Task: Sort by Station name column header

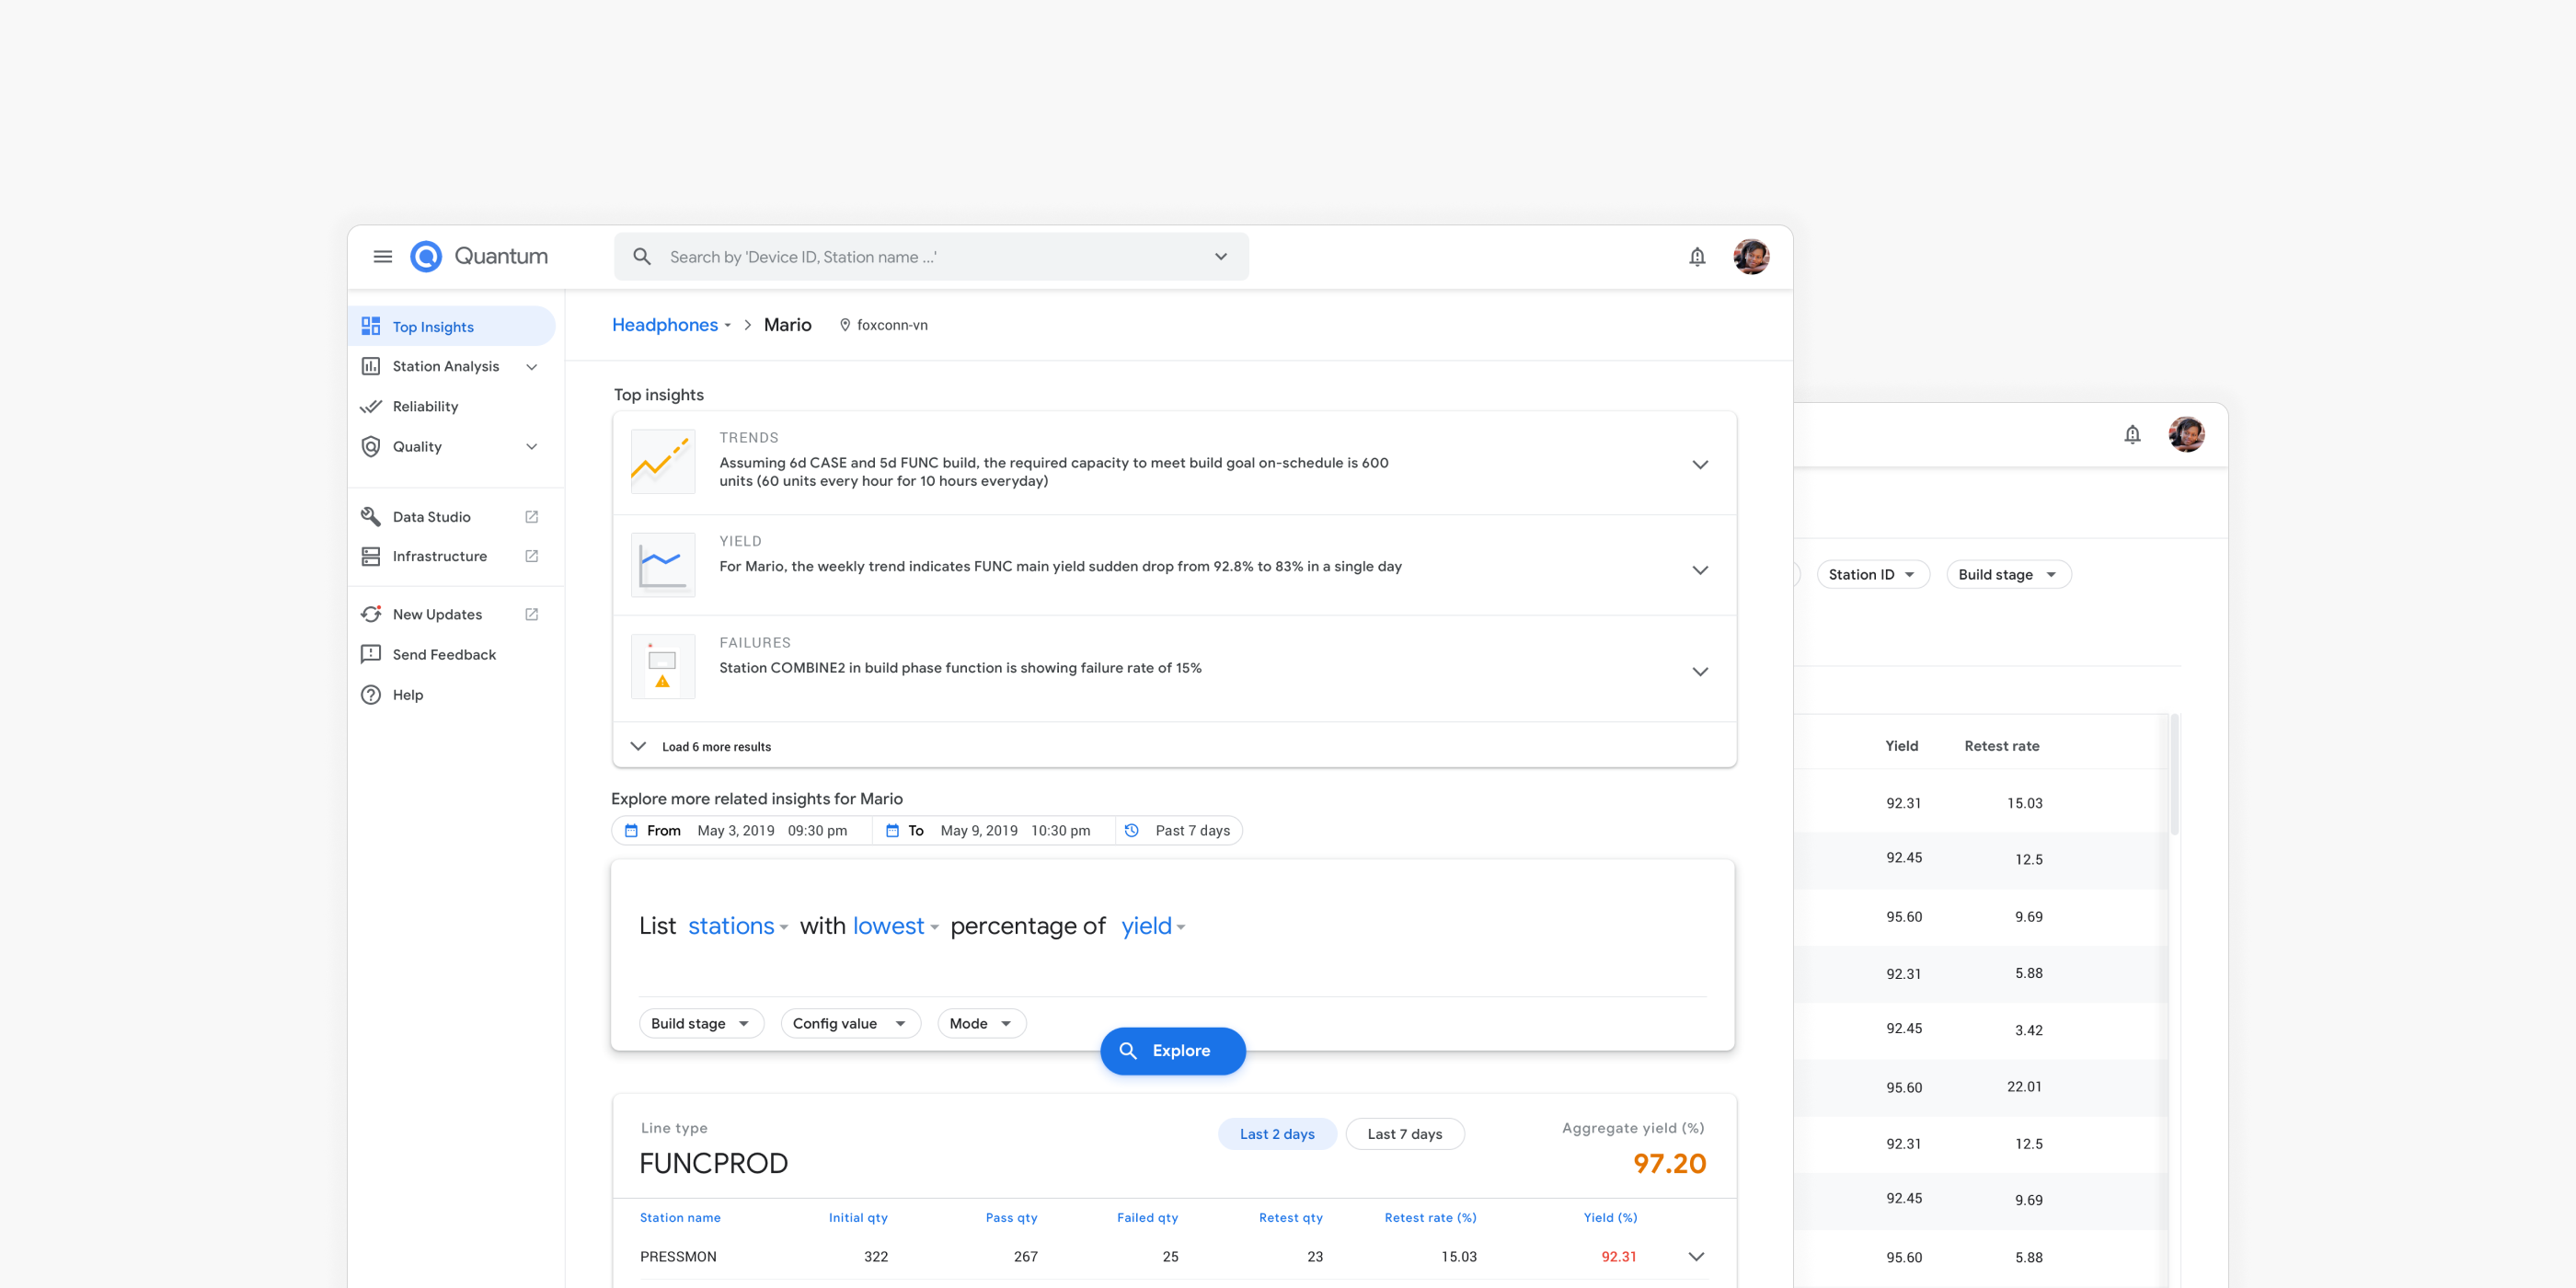Action: coord(680,1218)
